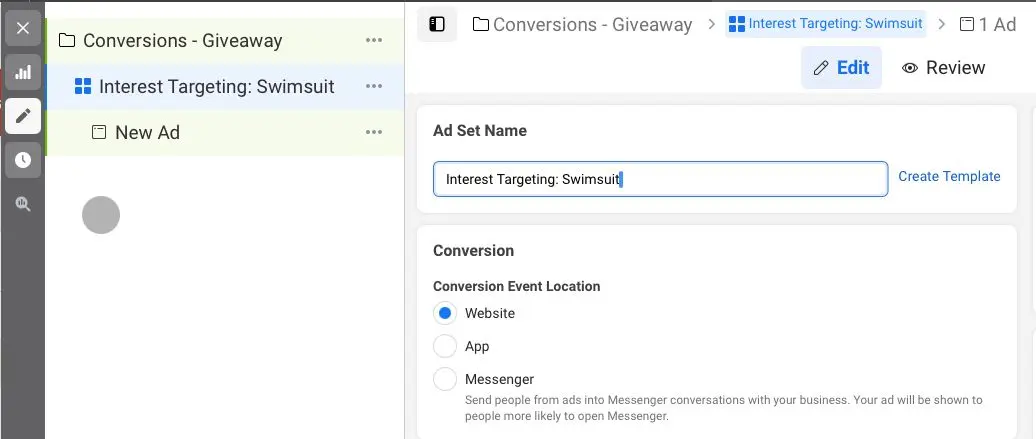
Task: Select the pencil edit icon in sidebar
Action: click(x=23, y=116)
